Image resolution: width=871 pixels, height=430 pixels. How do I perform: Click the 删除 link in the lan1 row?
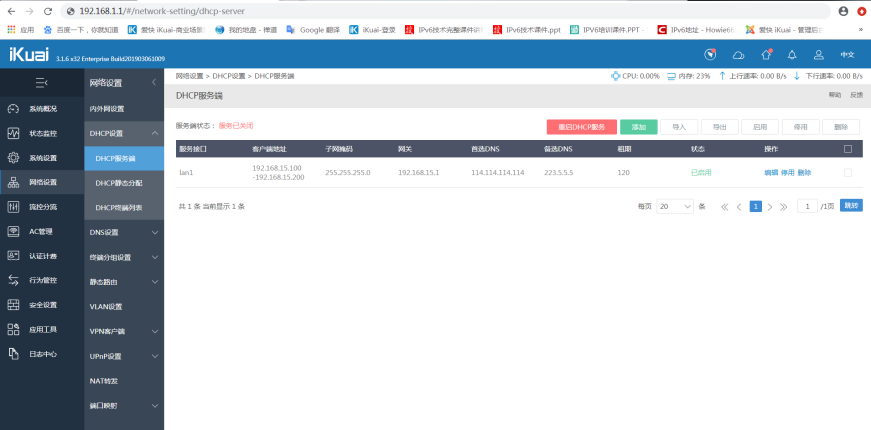tap(804, 173)
